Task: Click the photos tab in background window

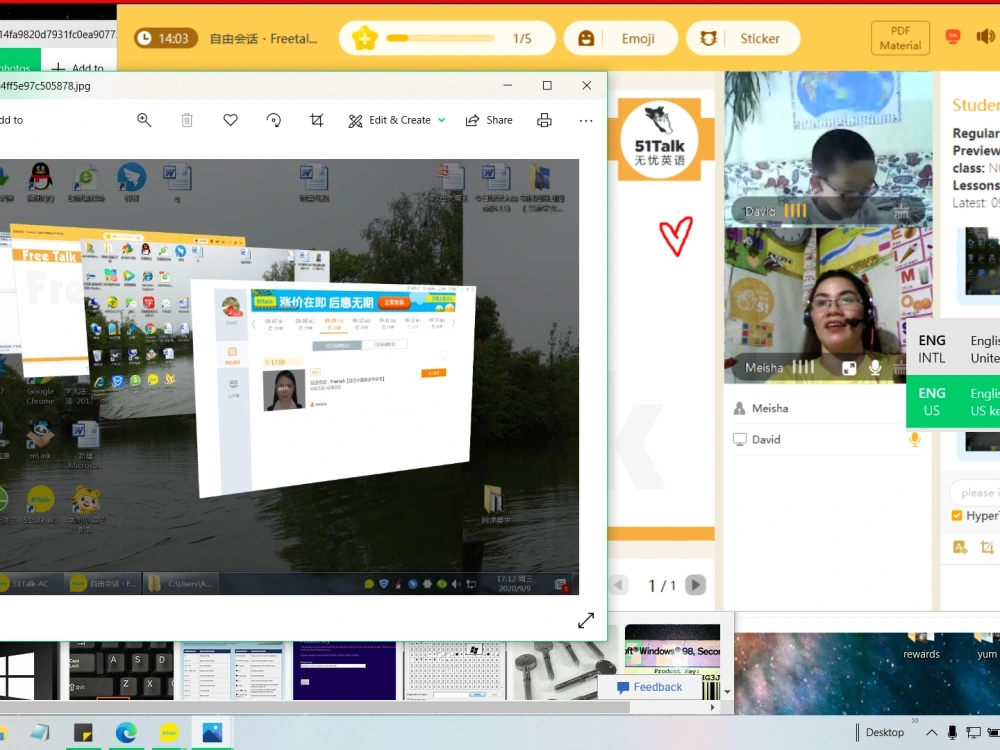Action: pyautogui.click(x=18, y=66)
